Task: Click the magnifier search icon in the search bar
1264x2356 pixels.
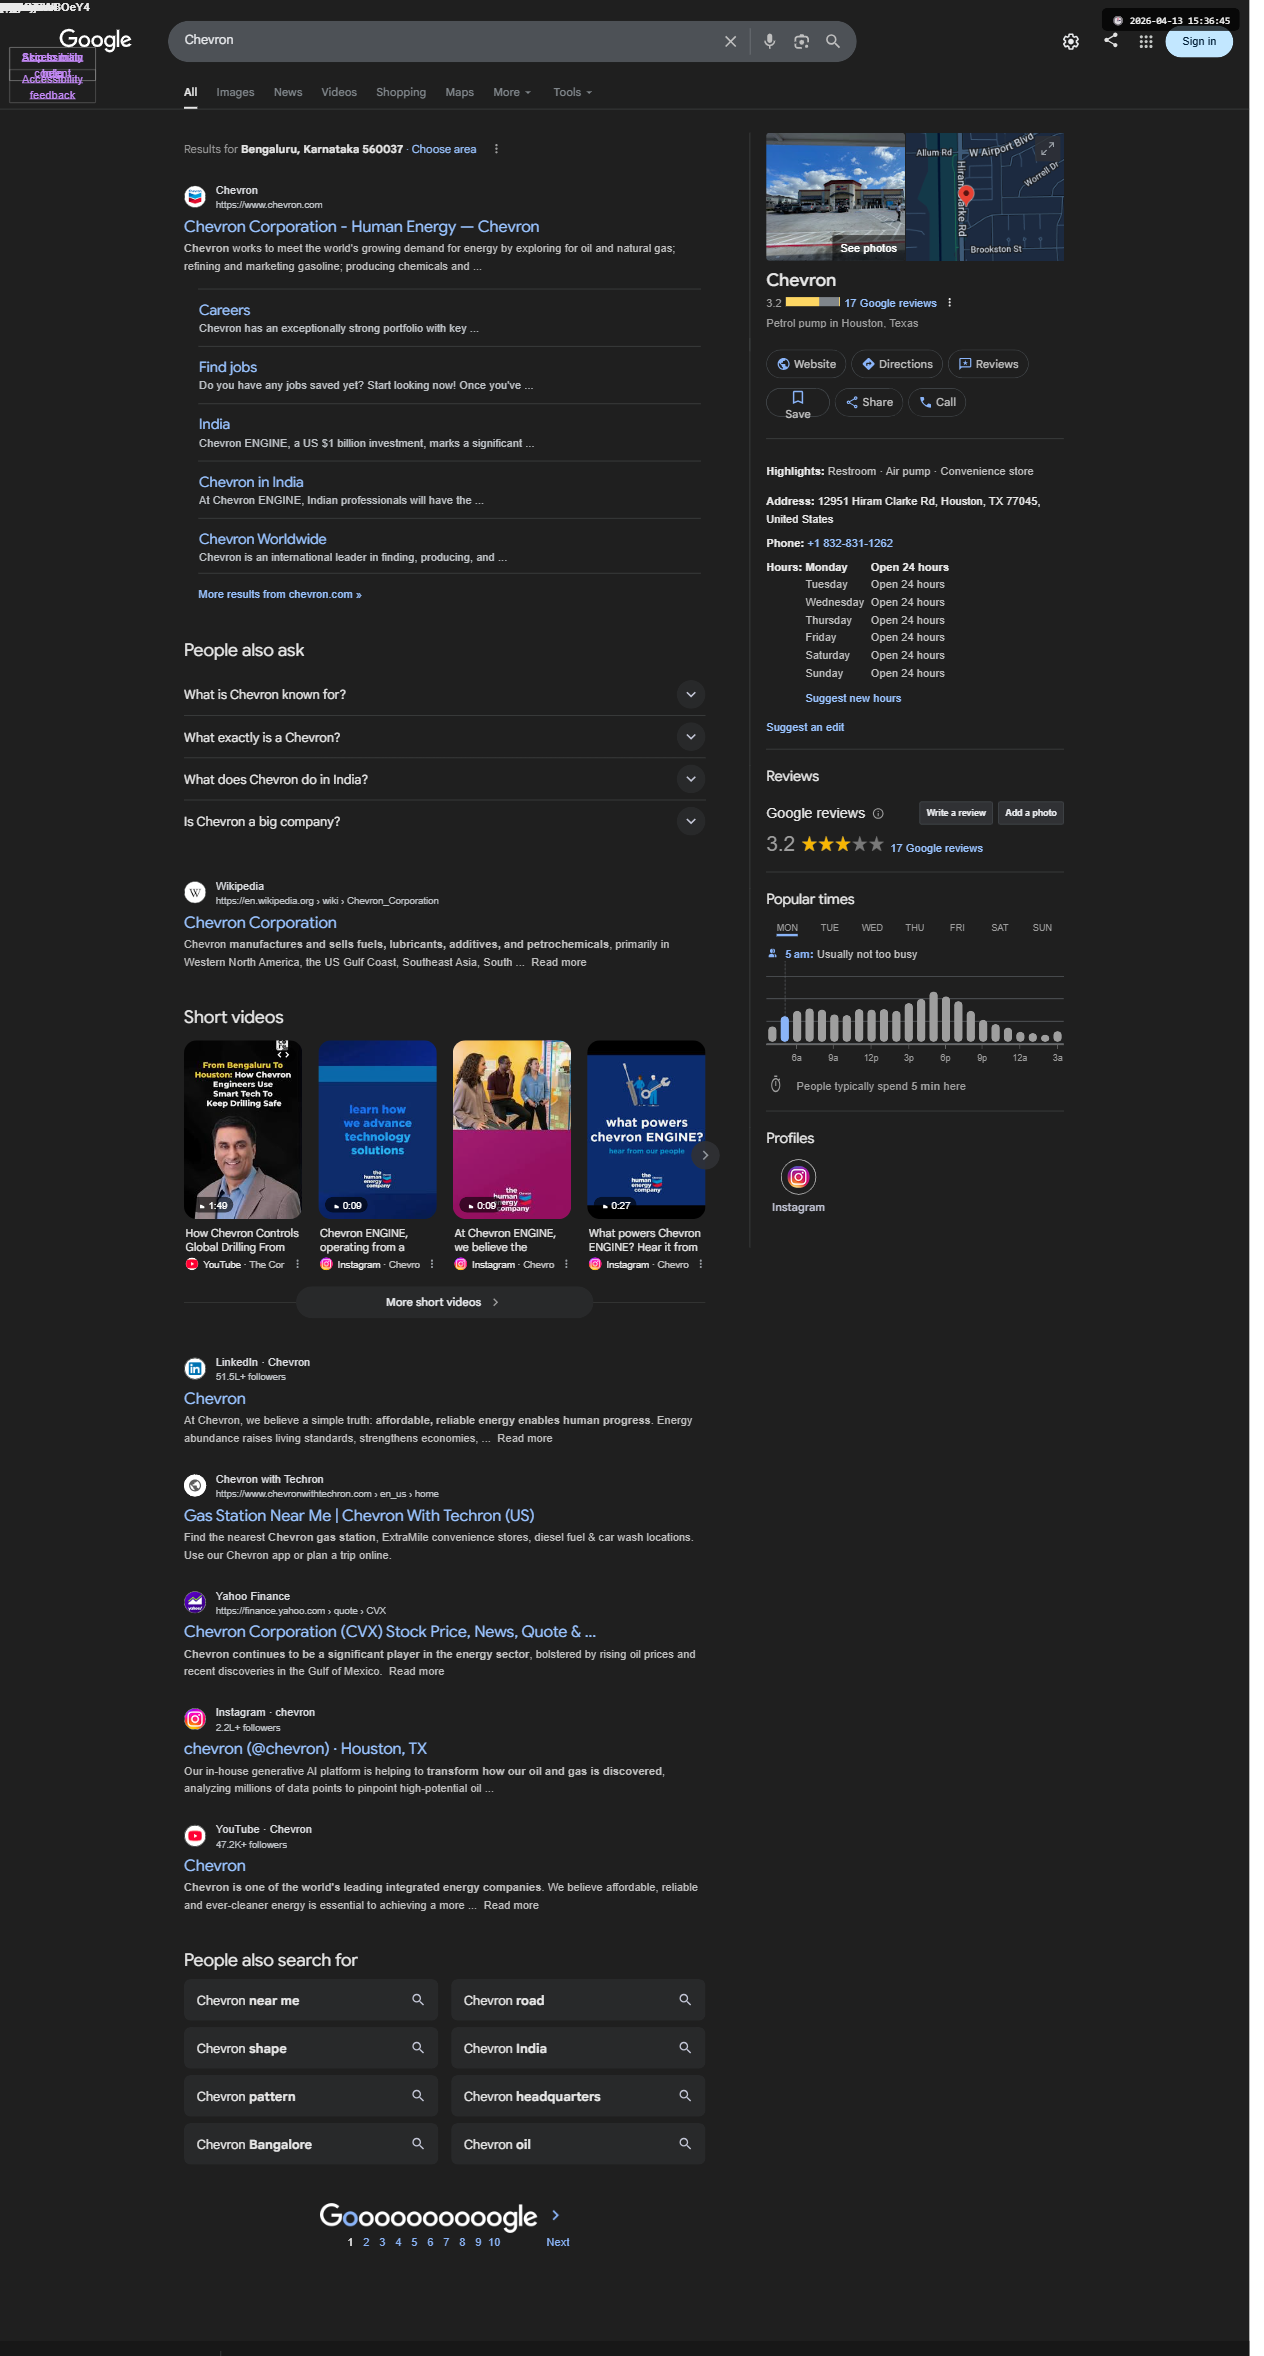Action: tap(832, 41)
